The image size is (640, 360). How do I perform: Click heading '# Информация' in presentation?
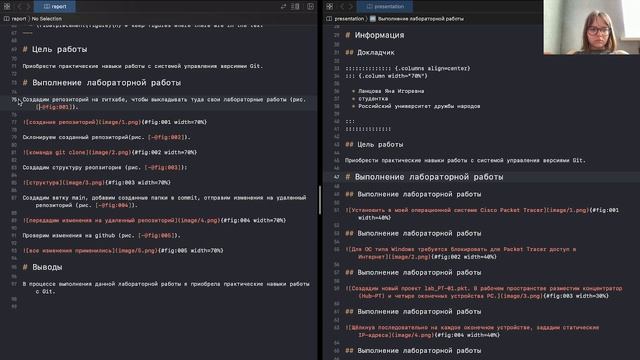(375, 36)
